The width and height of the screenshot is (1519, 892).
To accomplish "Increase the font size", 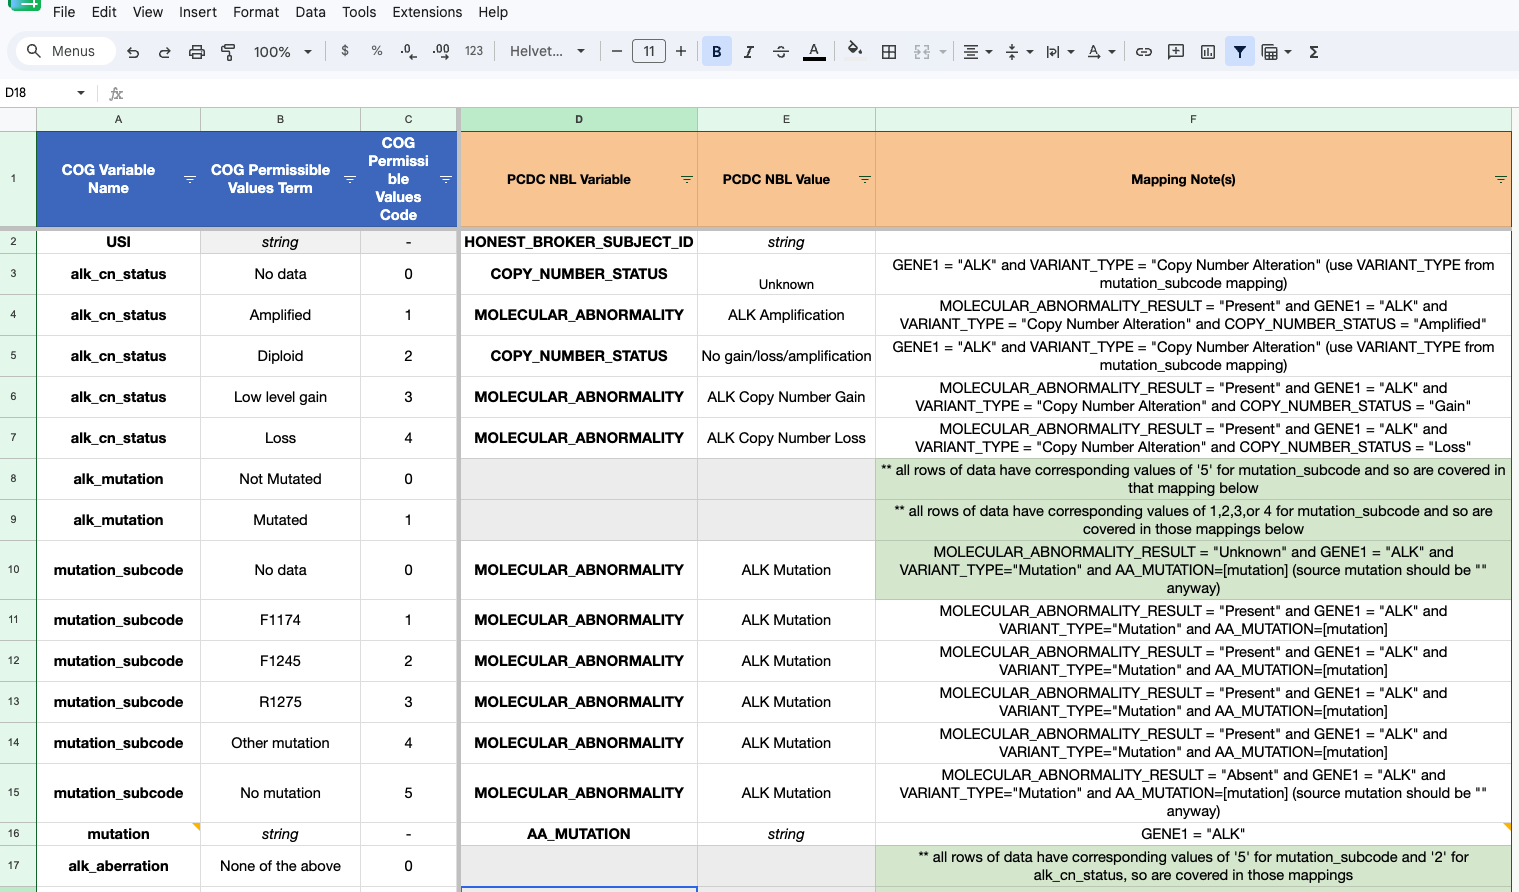I will (x=681, y=51).
